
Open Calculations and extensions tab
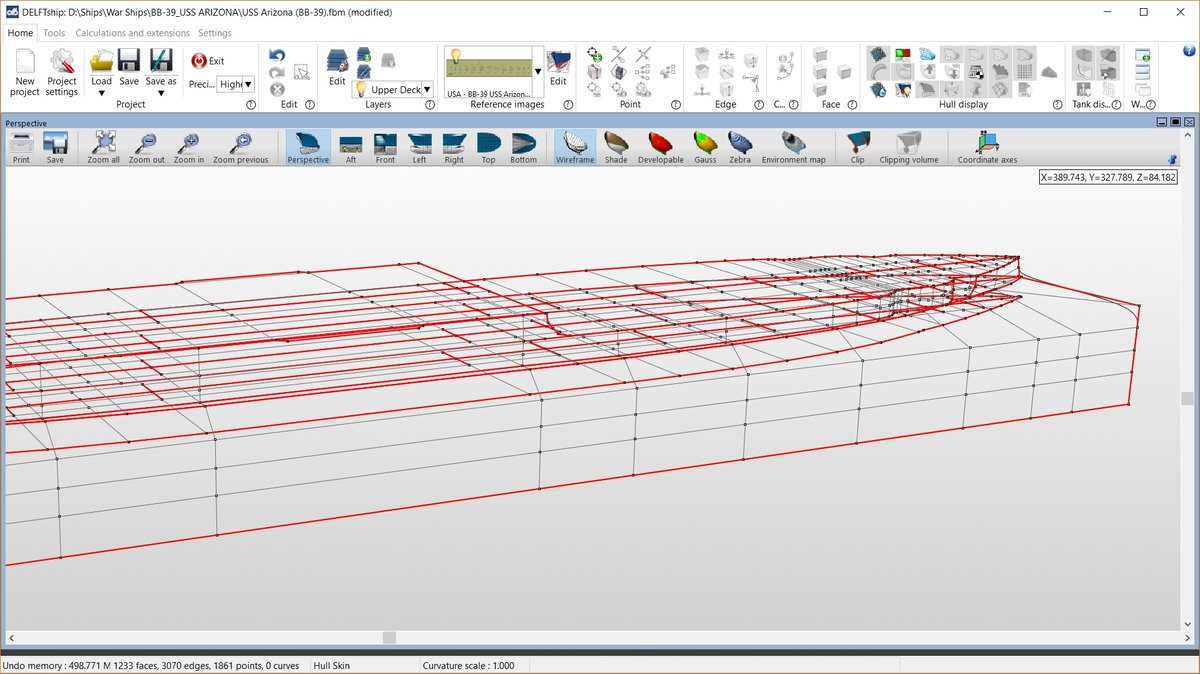pos(132,33)
